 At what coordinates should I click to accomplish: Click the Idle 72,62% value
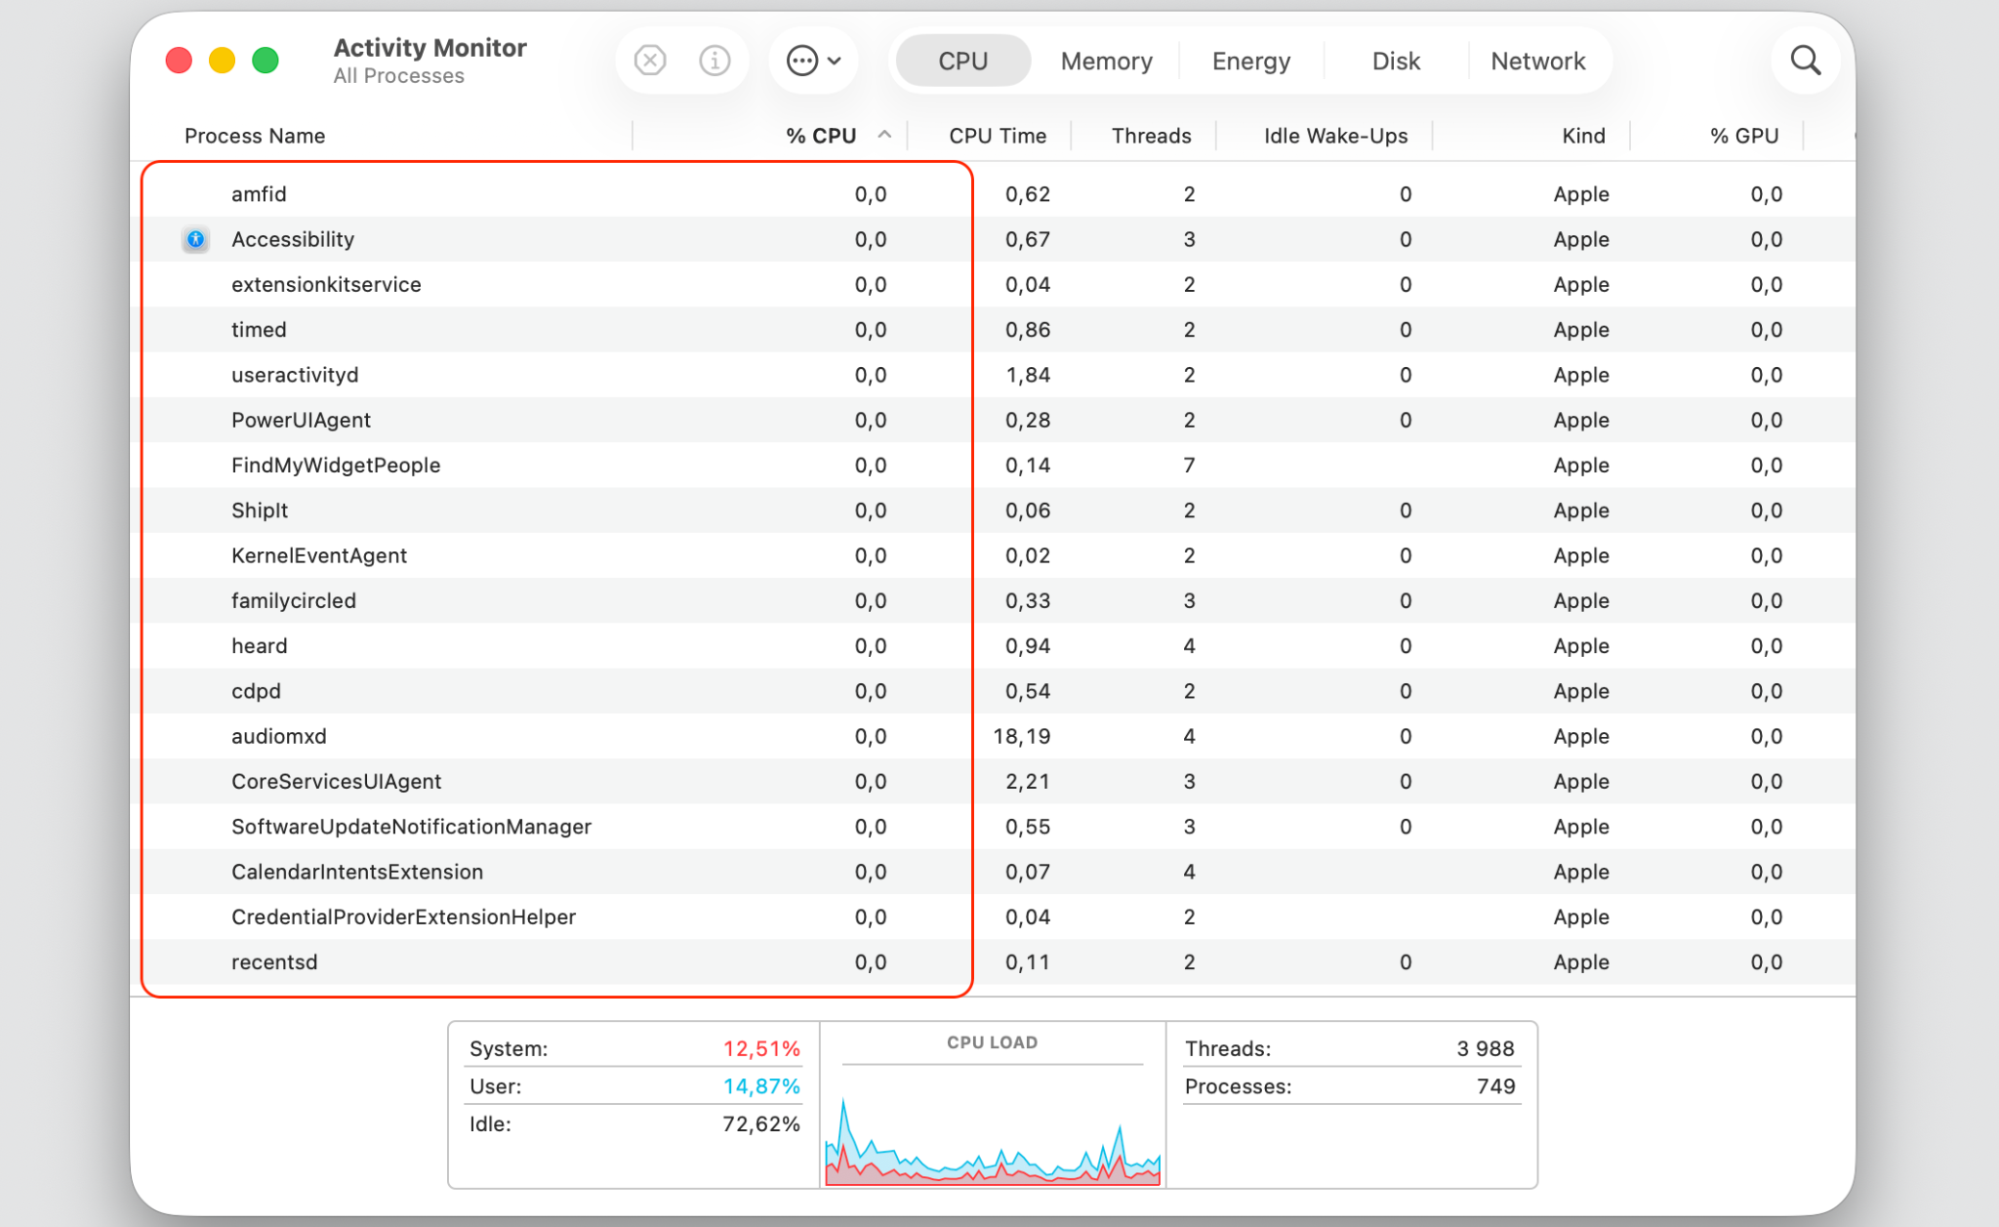[761, 1124]
